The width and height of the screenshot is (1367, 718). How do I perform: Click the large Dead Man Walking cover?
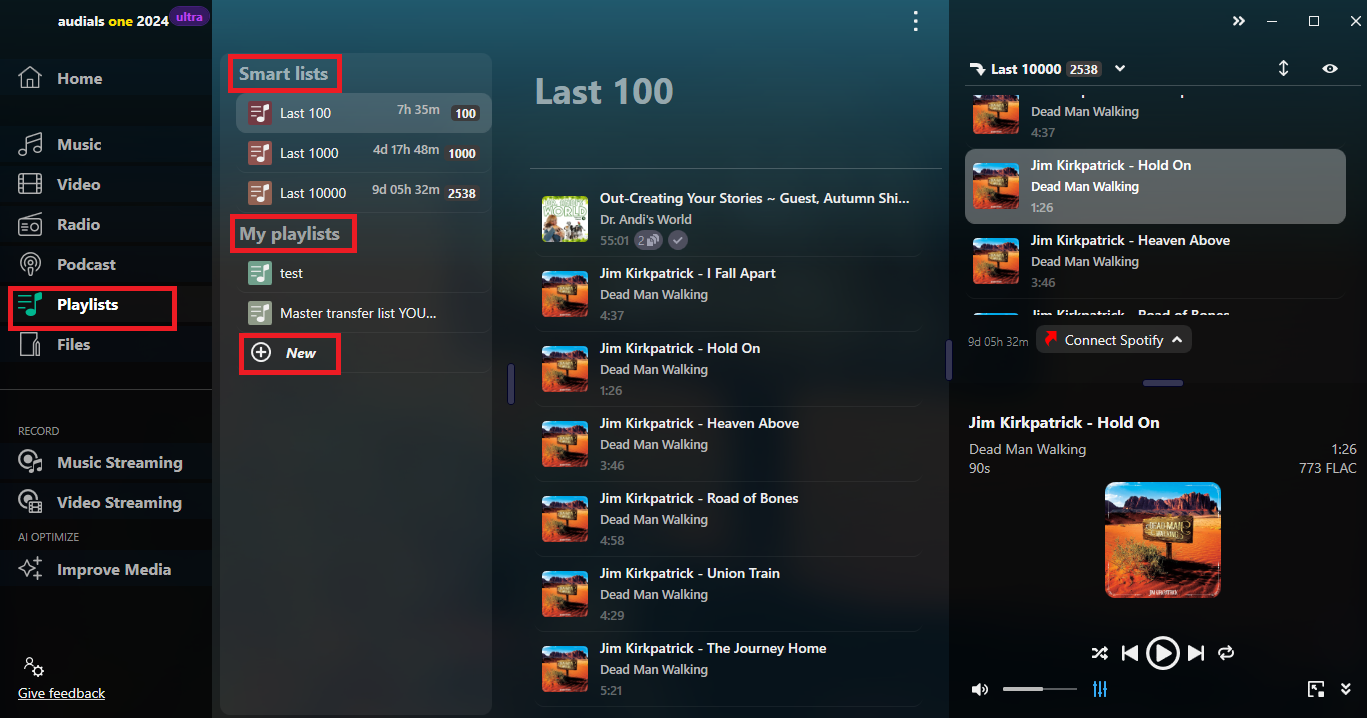tap(1163, 540)
